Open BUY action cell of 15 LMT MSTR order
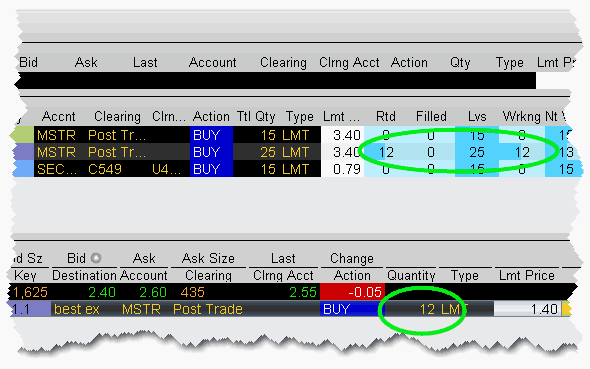Image resolution: width=590 pixels, height=369 pixels. (211, 135)
